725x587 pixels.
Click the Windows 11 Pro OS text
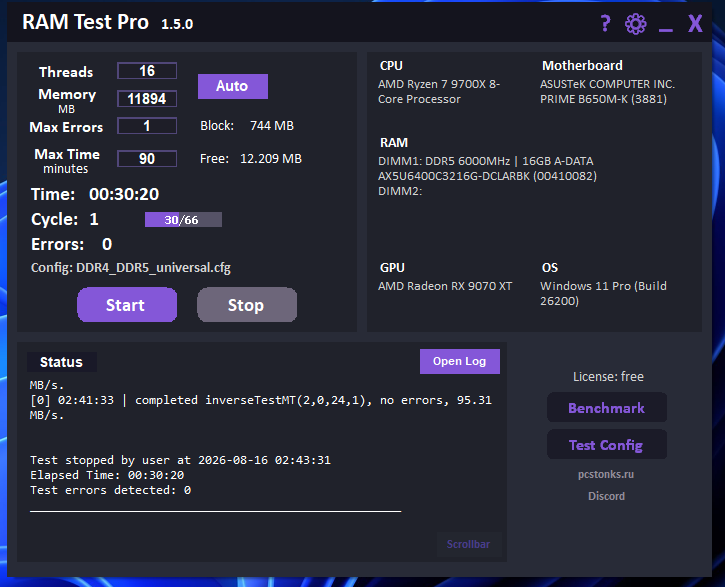603,294
